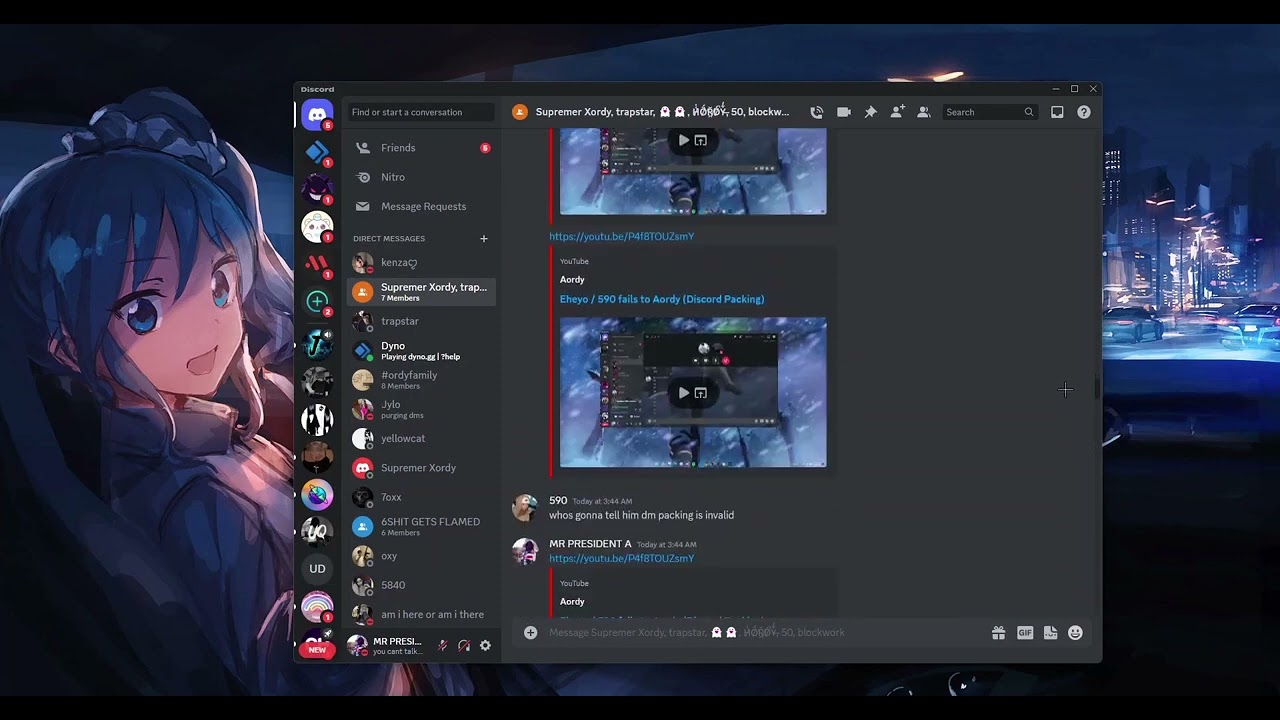Screen dimensions: 1280x720
Task: Open white cat server icon
Action: coord(317,227)
